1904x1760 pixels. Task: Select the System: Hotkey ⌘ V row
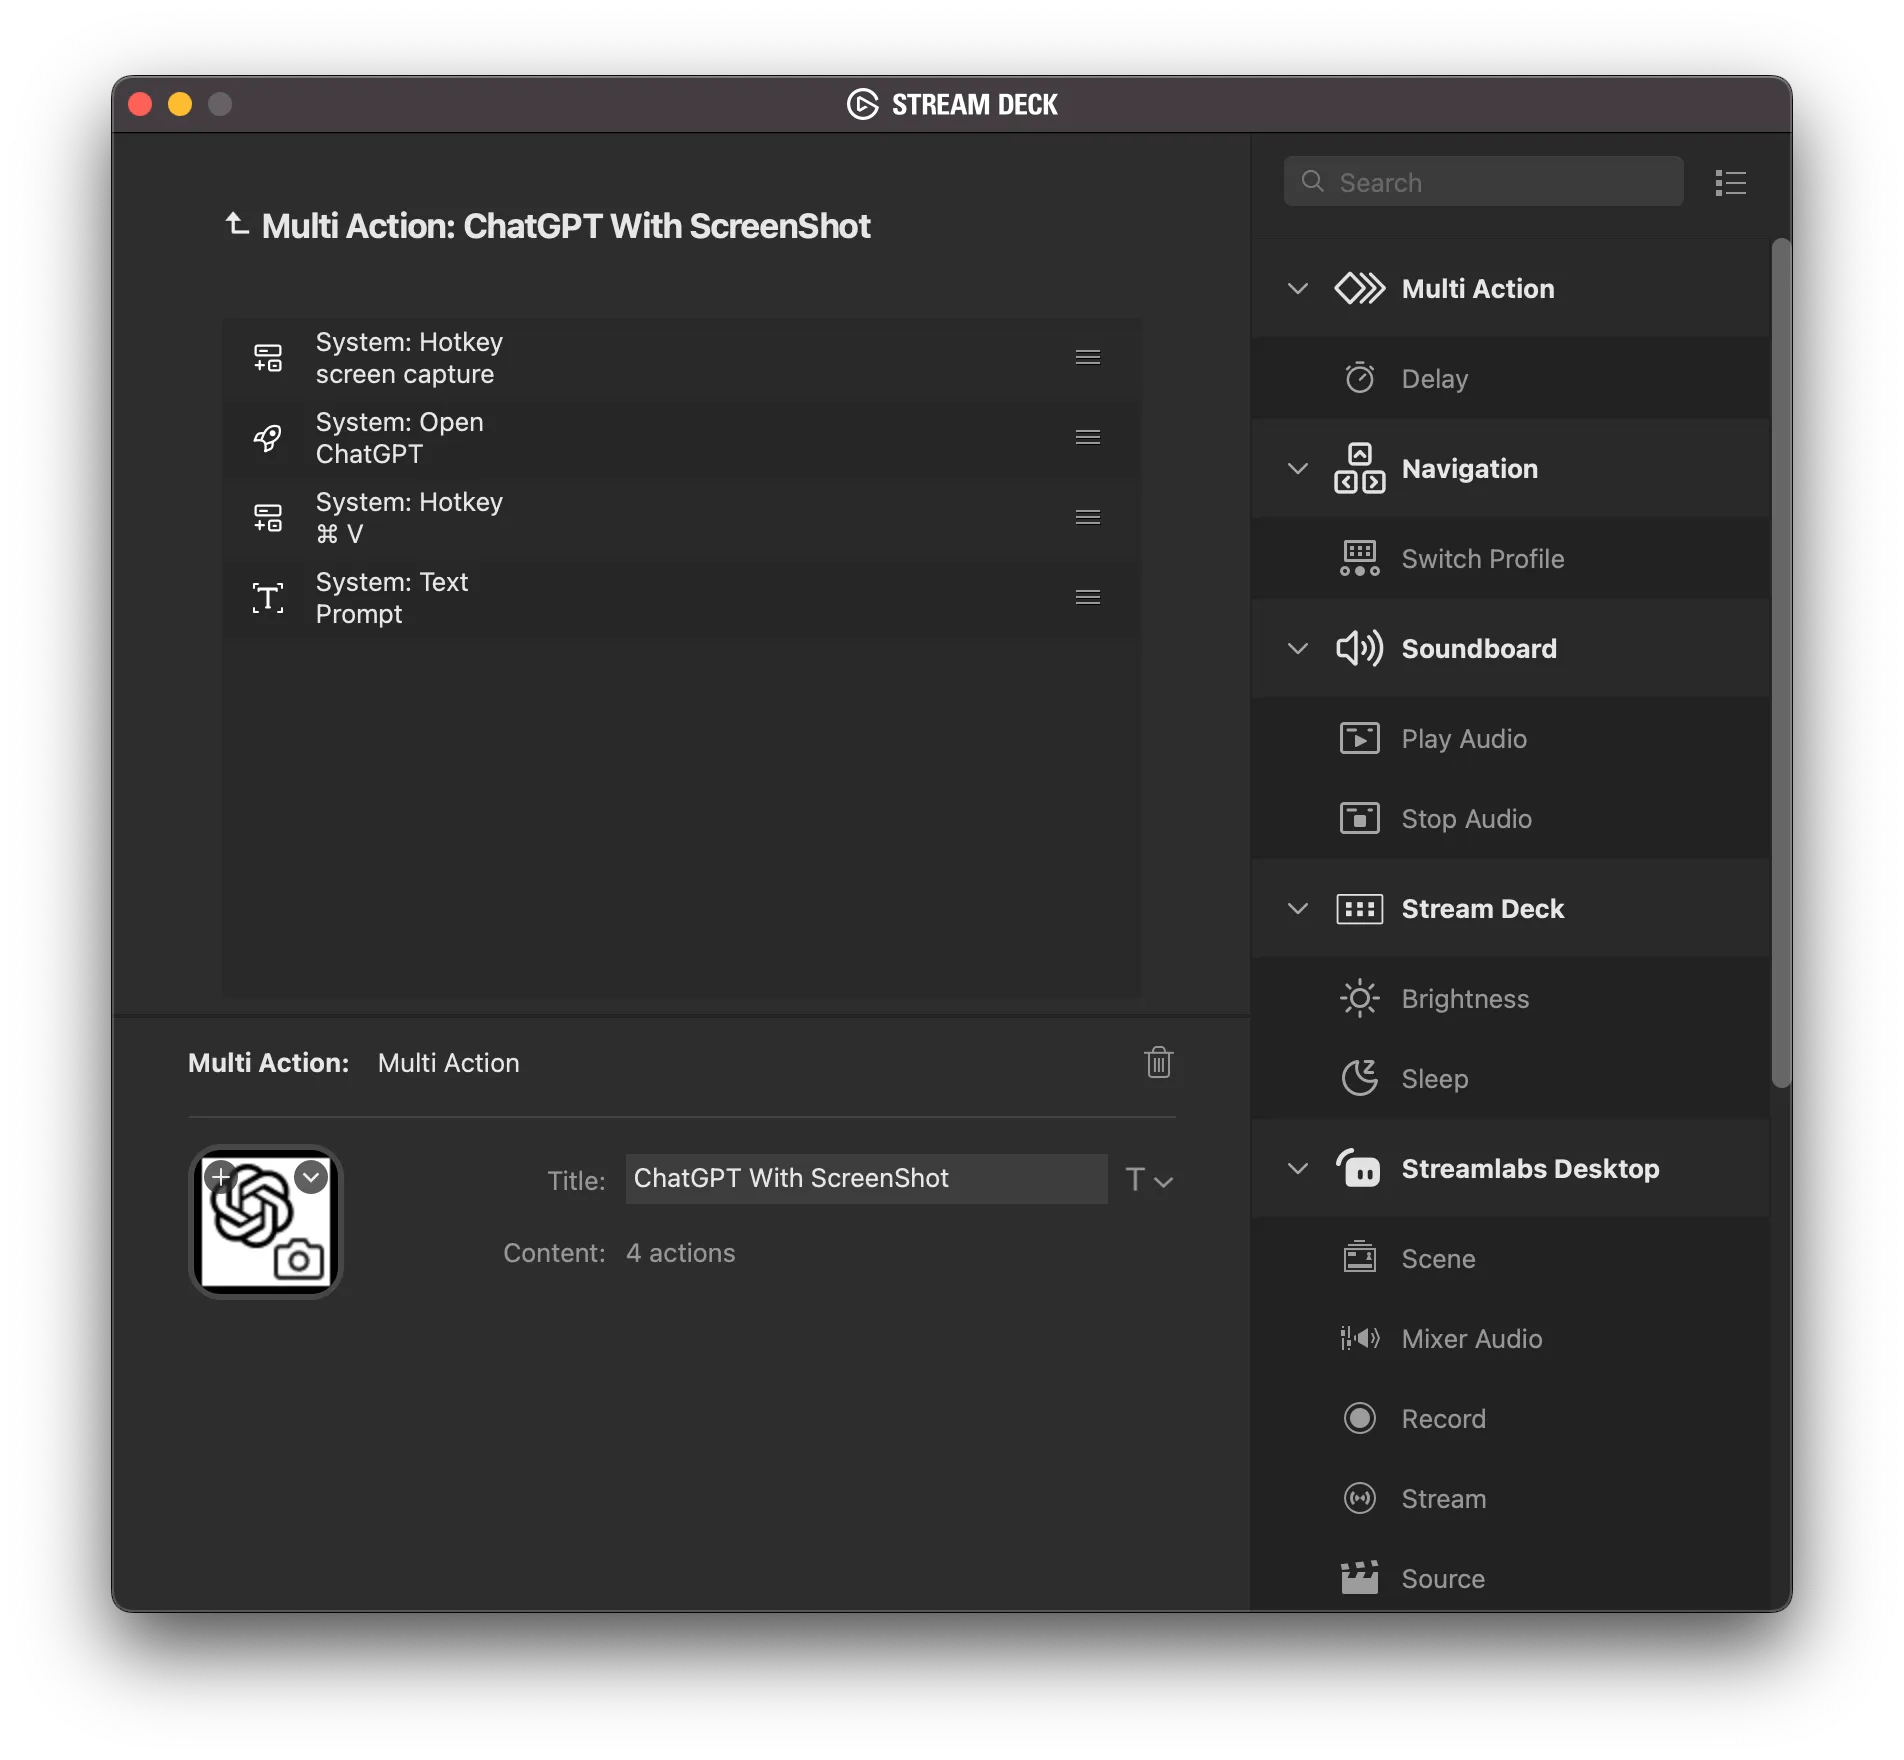point(682,518)
